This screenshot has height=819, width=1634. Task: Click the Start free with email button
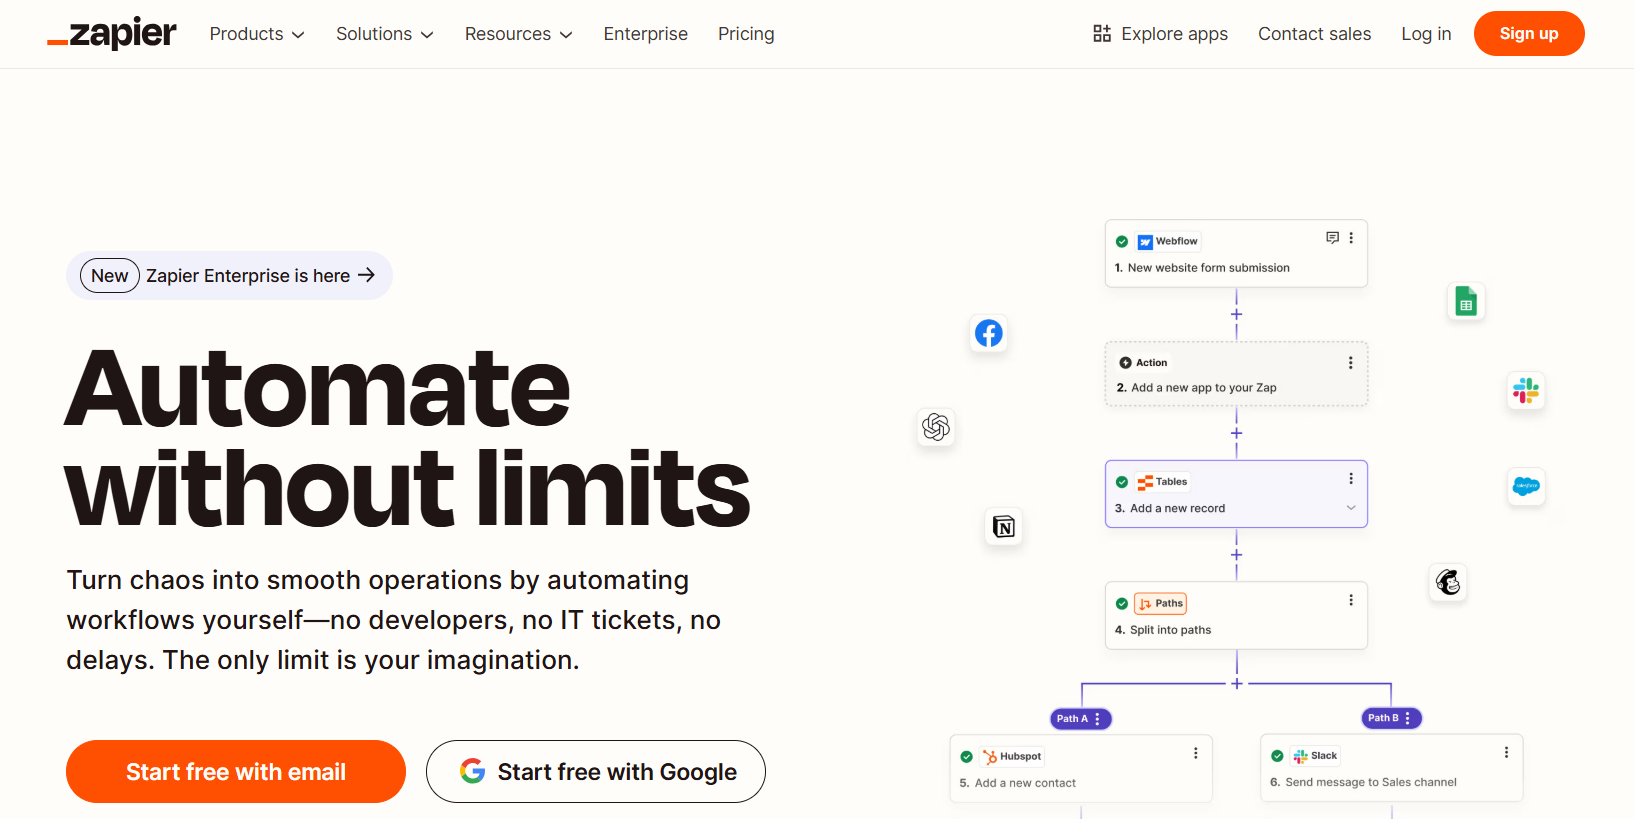click(235, 771)
